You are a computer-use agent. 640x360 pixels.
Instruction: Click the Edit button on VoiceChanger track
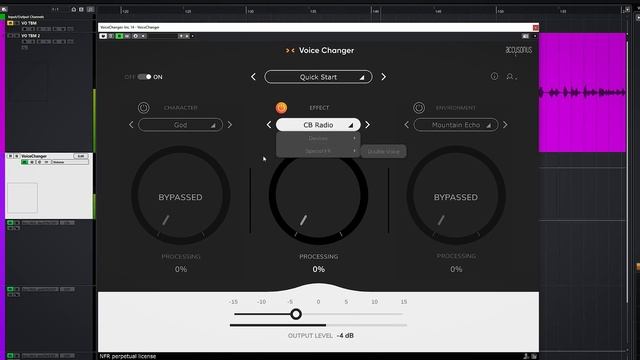coord(80,156)
